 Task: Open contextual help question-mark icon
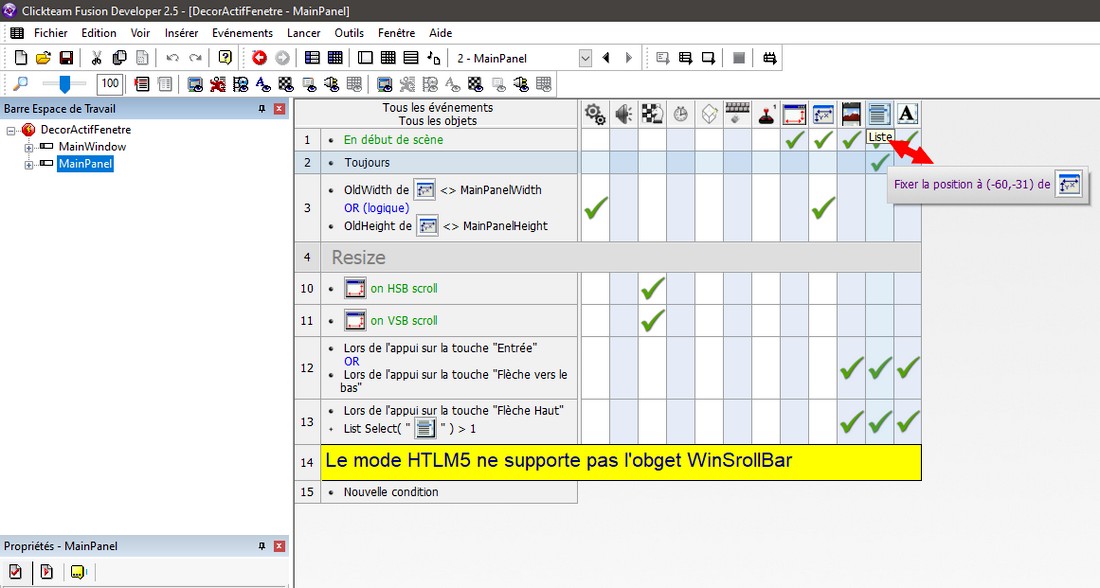[x=225, y=58]
